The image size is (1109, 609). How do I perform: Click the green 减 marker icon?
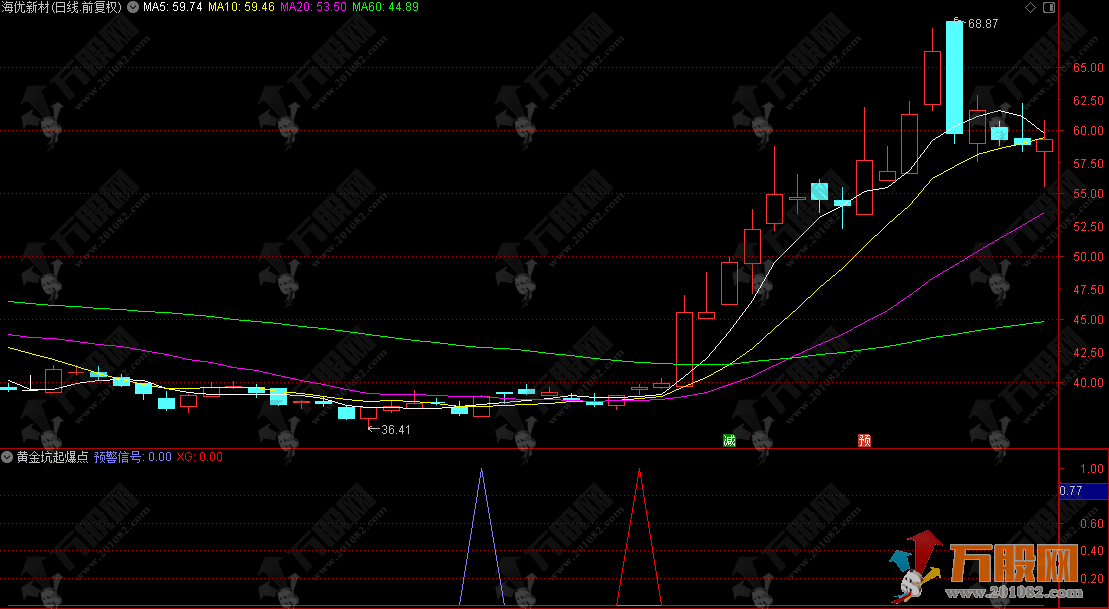coord(730,440)
